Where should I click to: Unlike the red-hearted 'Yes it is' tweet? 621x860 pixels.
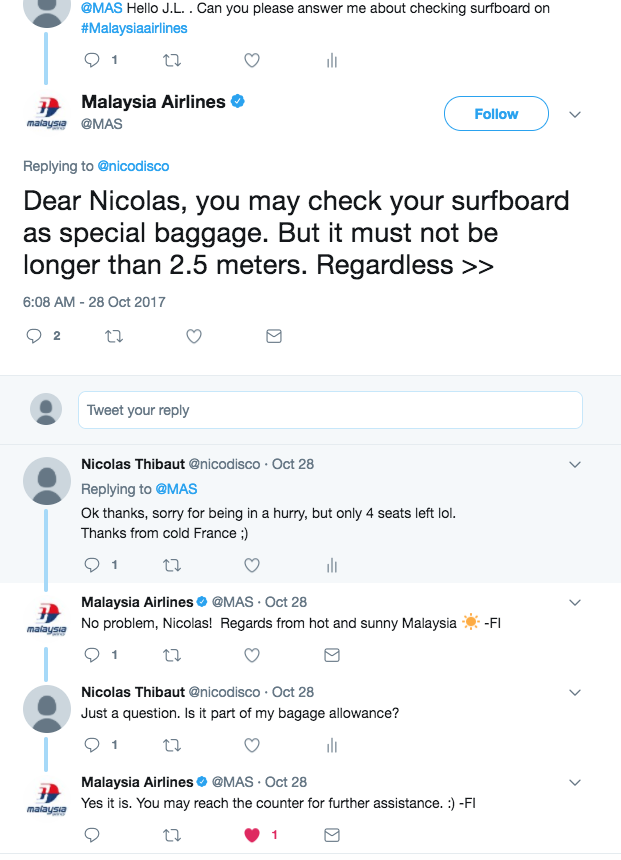coord(253,835)
